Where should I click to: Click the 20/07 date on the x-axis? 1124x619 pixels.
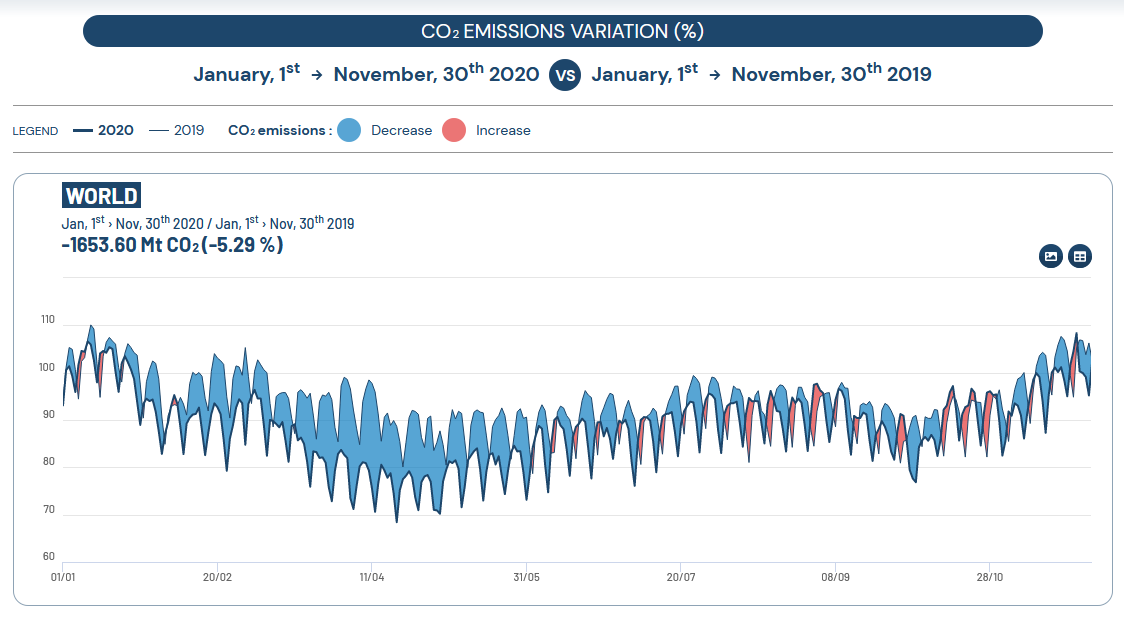tap(680, 577)
